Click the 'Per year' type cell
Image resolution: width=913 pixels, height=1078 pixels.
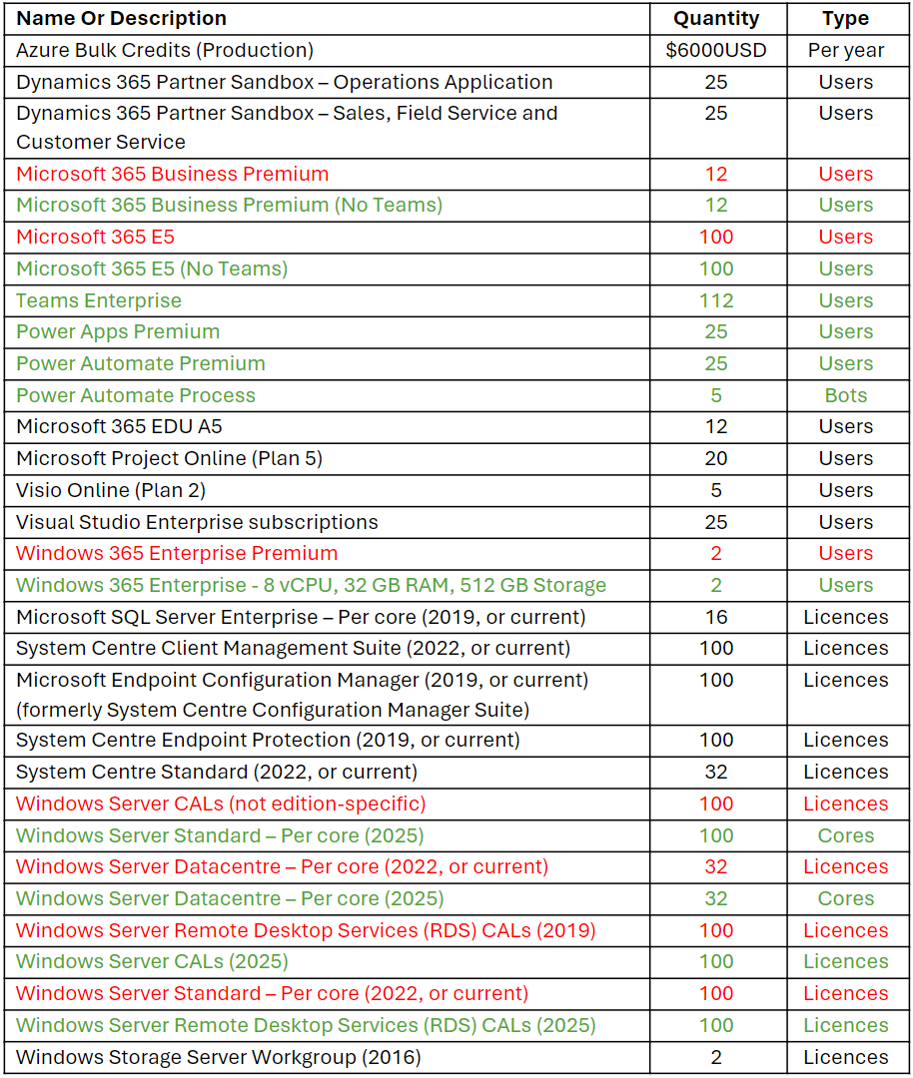pyautogui.click(x=846, y=50)
